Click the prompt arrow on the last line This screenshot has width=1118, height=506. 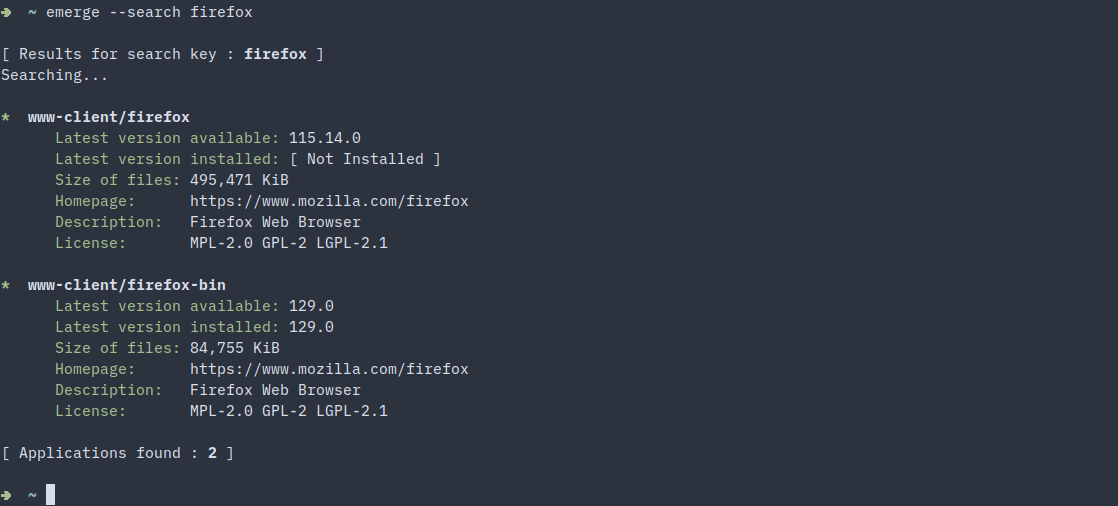click(6, 495)
